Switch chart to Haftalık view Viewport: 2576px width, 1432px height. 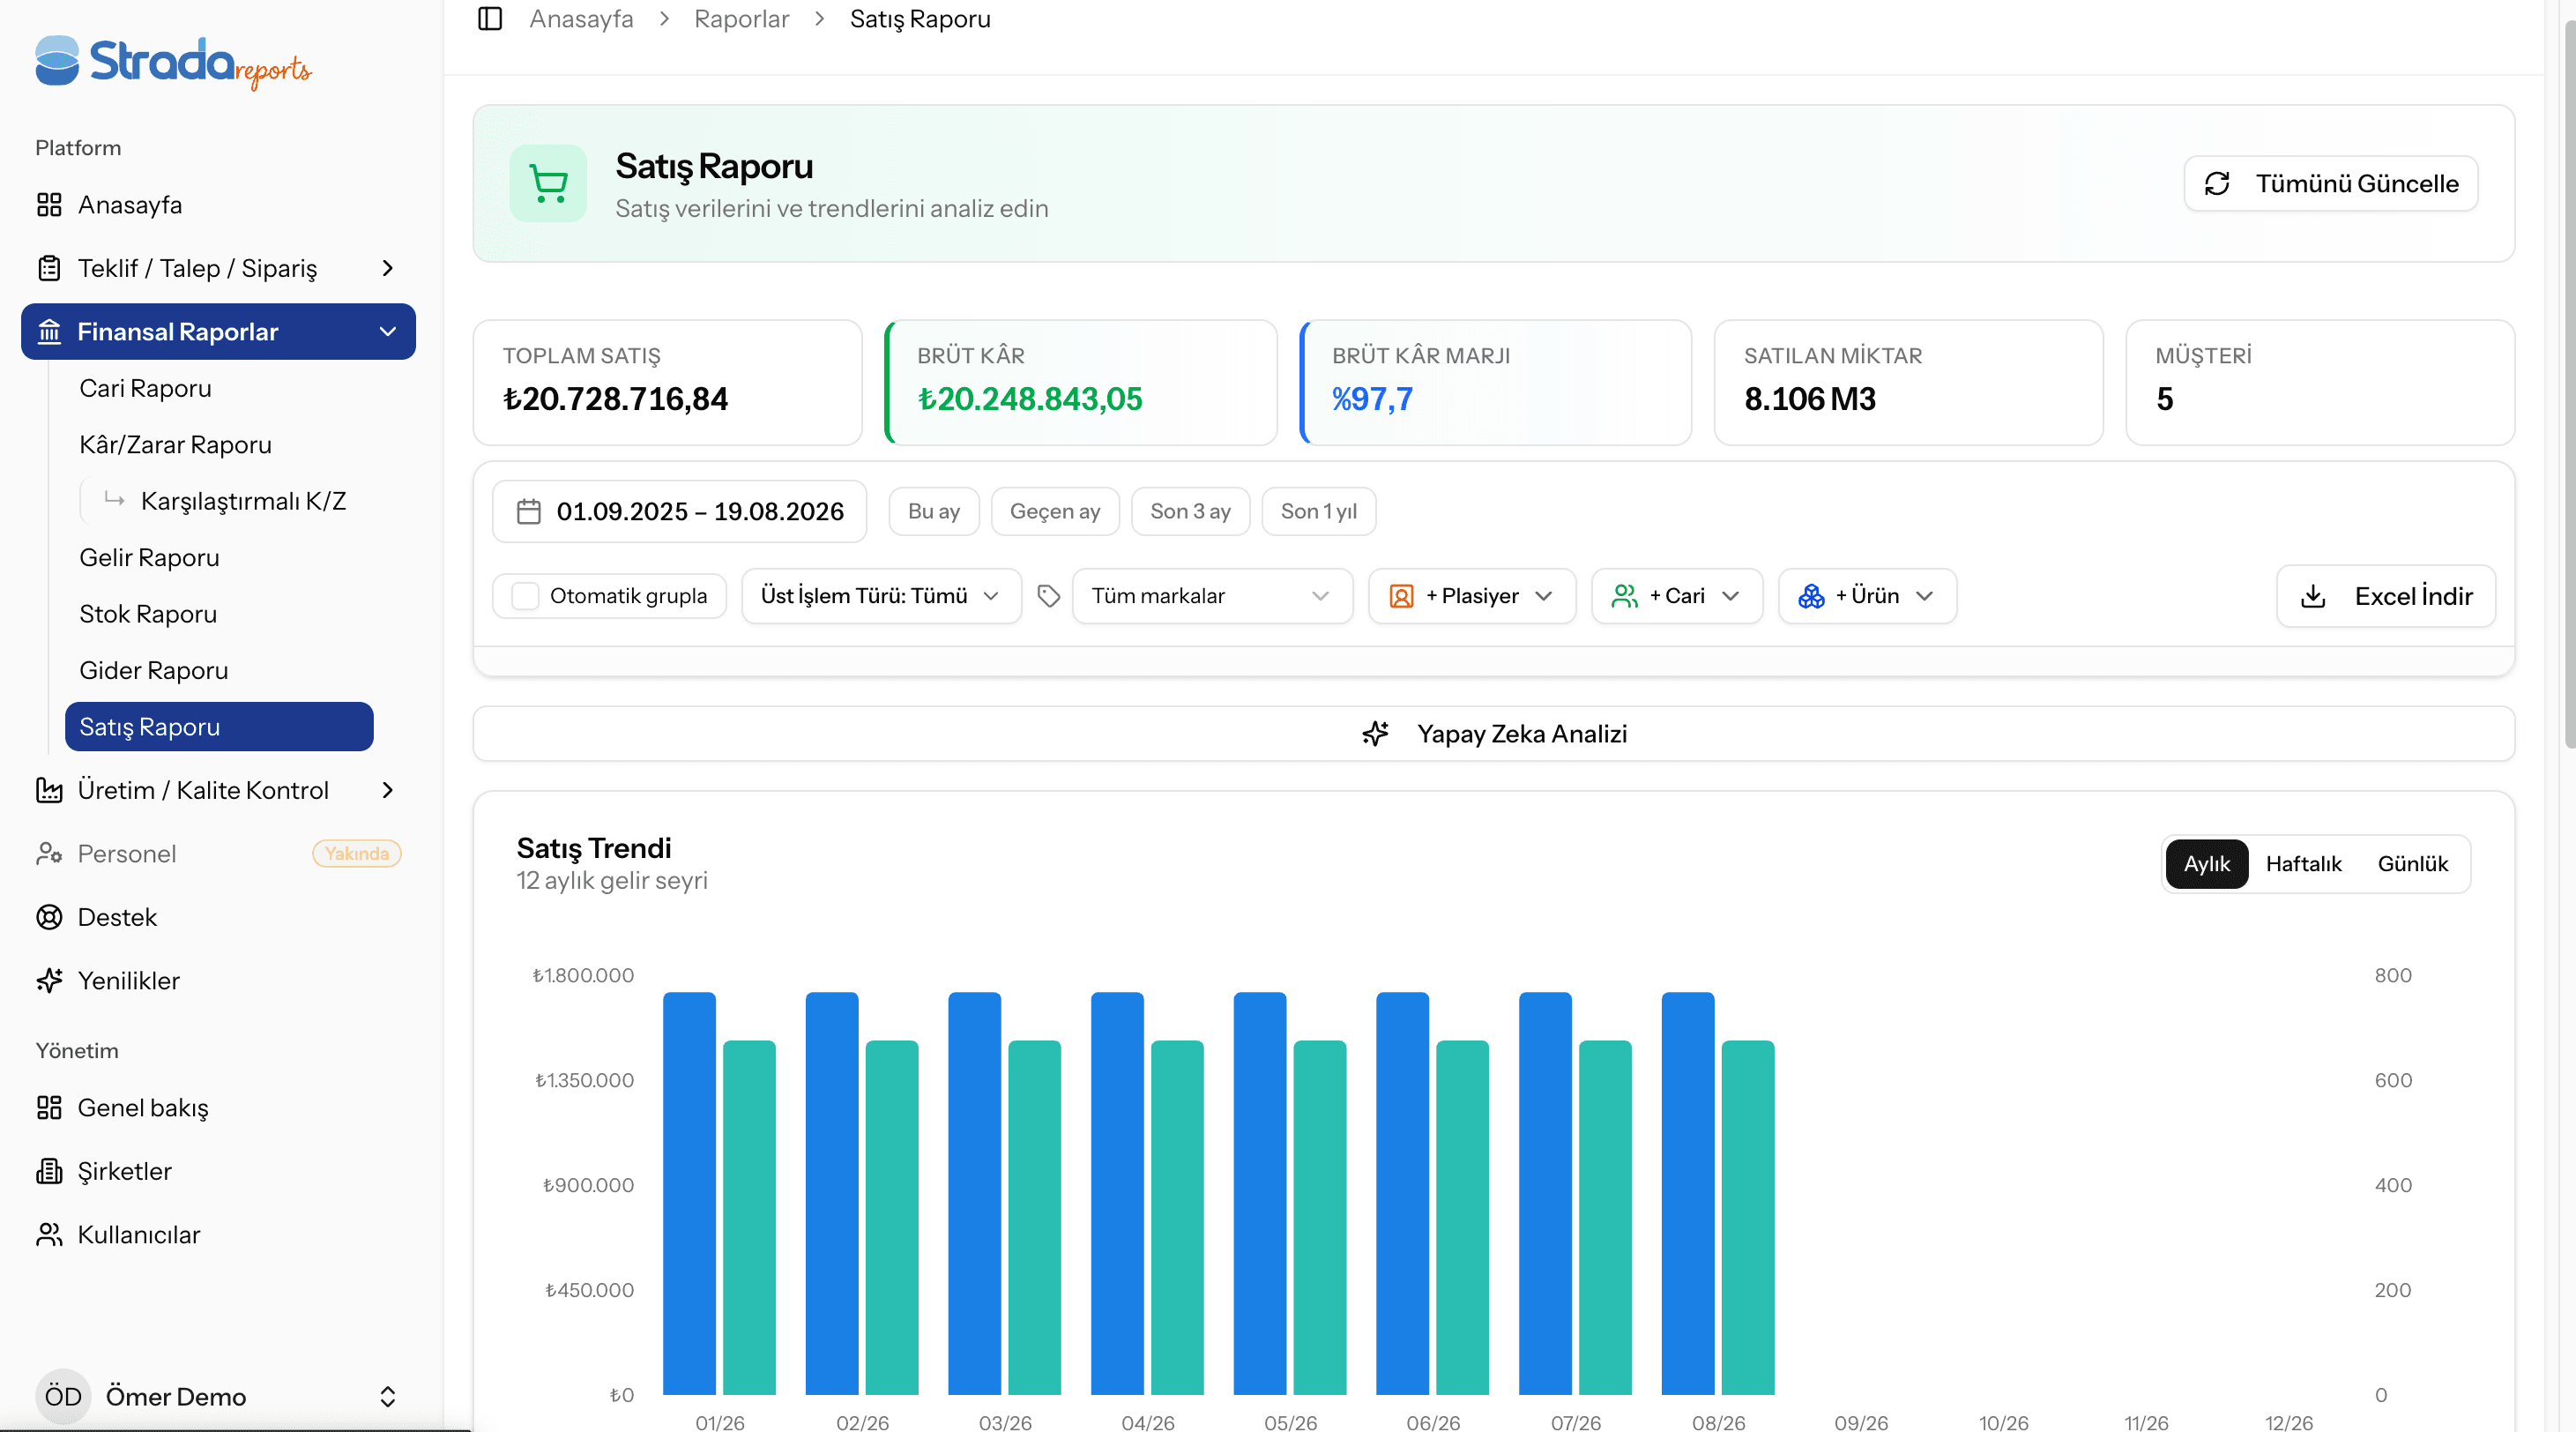2303,864
